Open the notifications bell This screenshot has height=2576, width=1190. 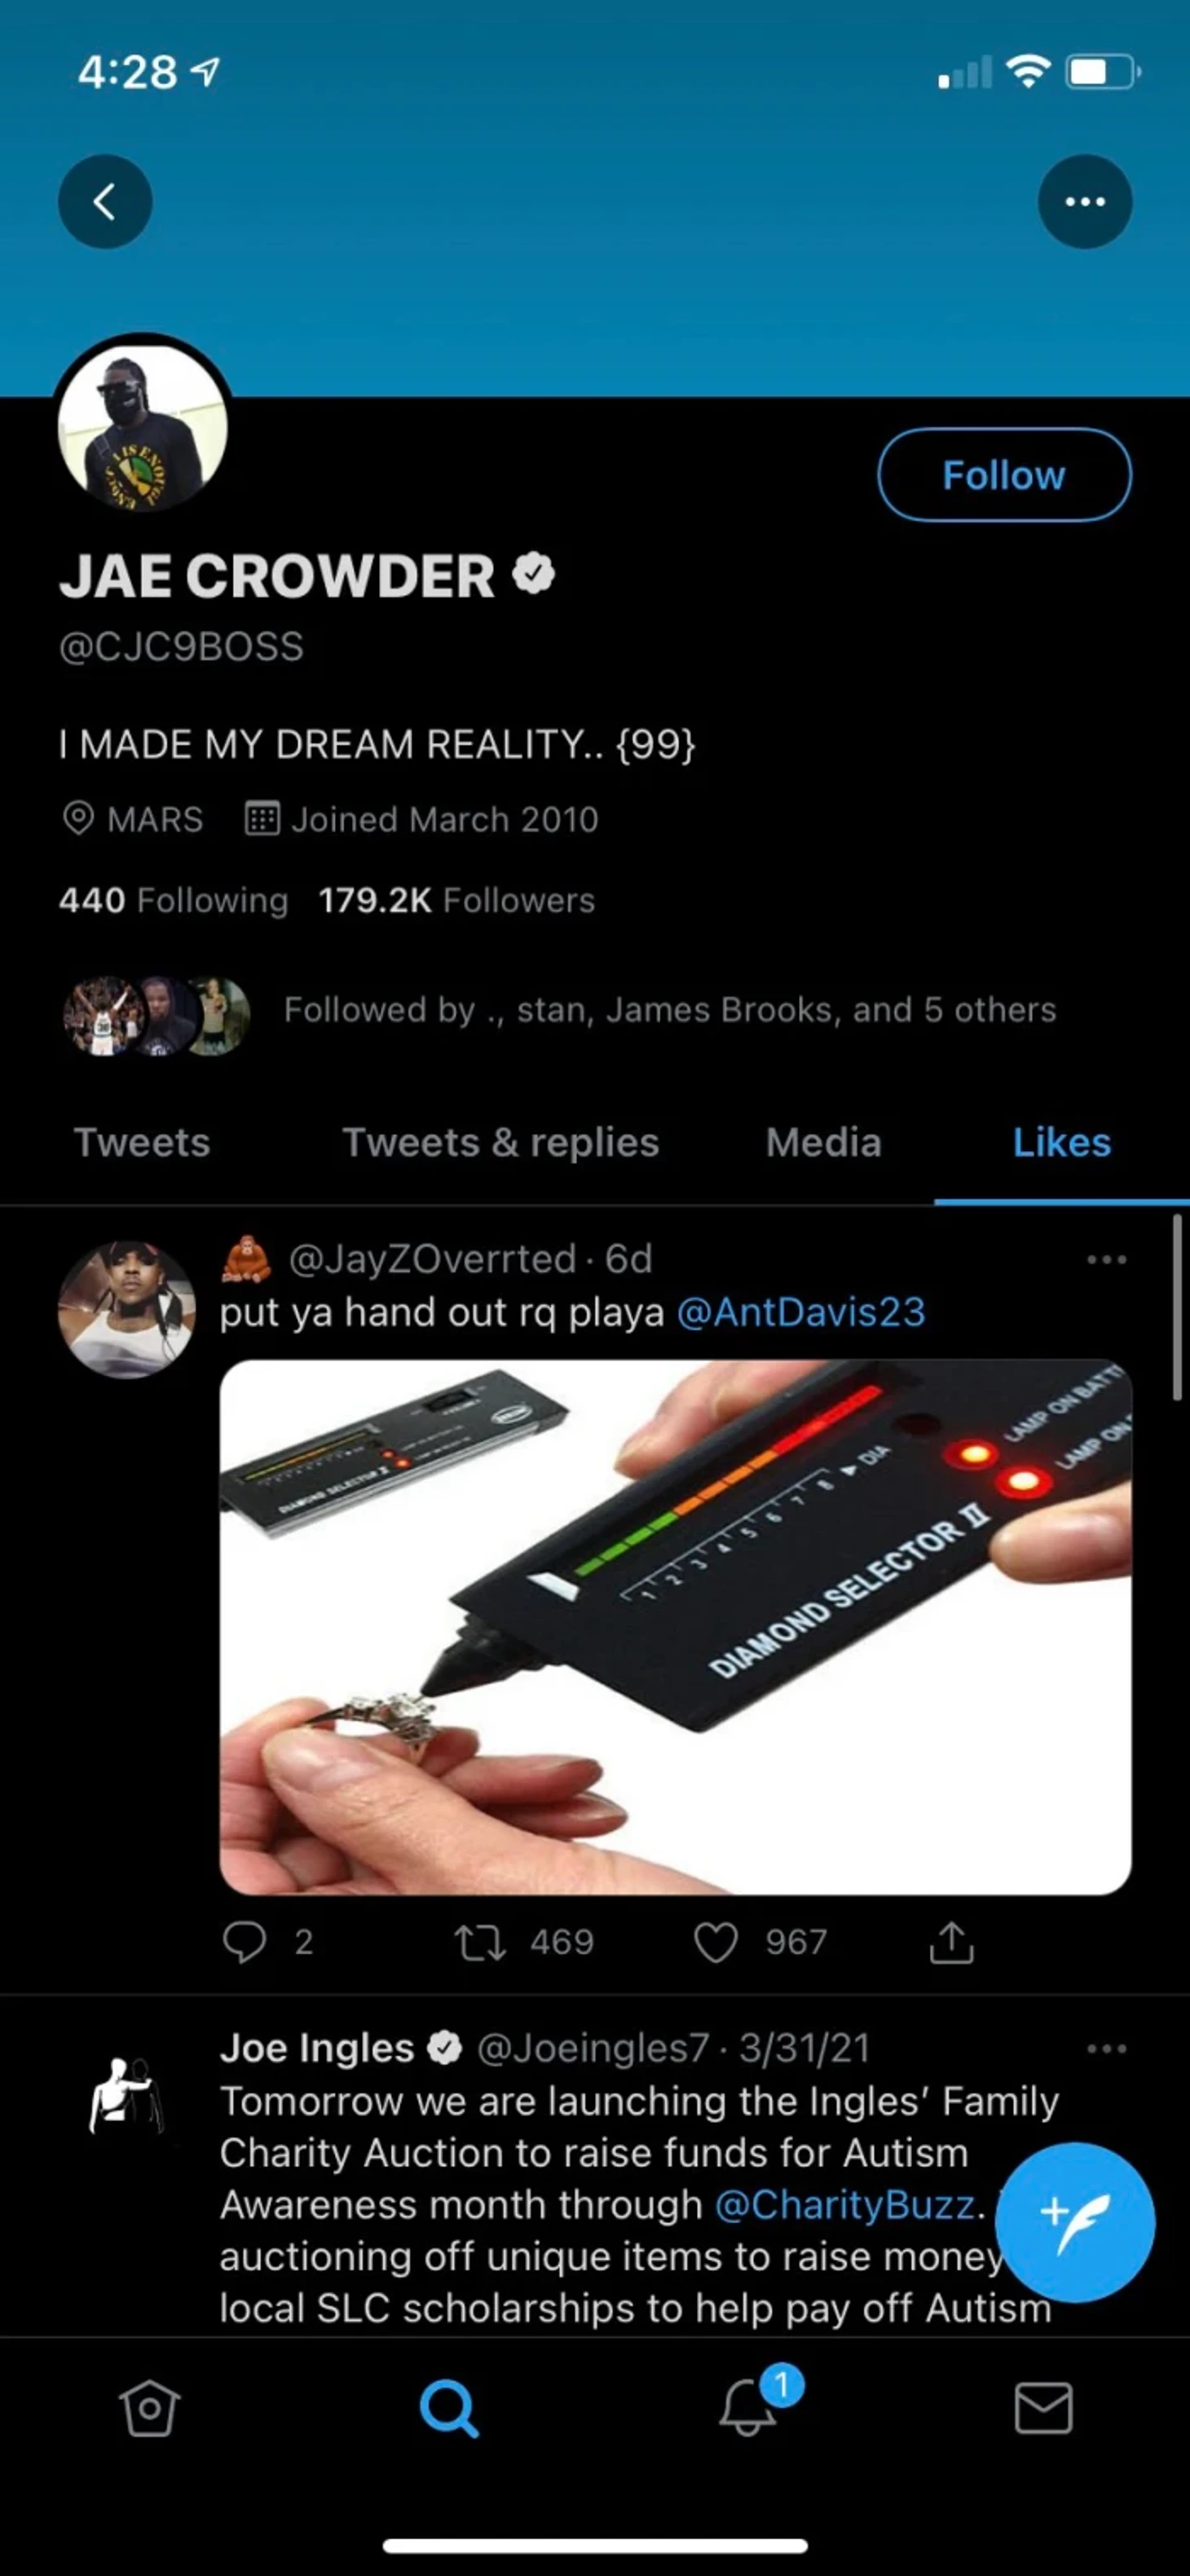(748, 2408)
